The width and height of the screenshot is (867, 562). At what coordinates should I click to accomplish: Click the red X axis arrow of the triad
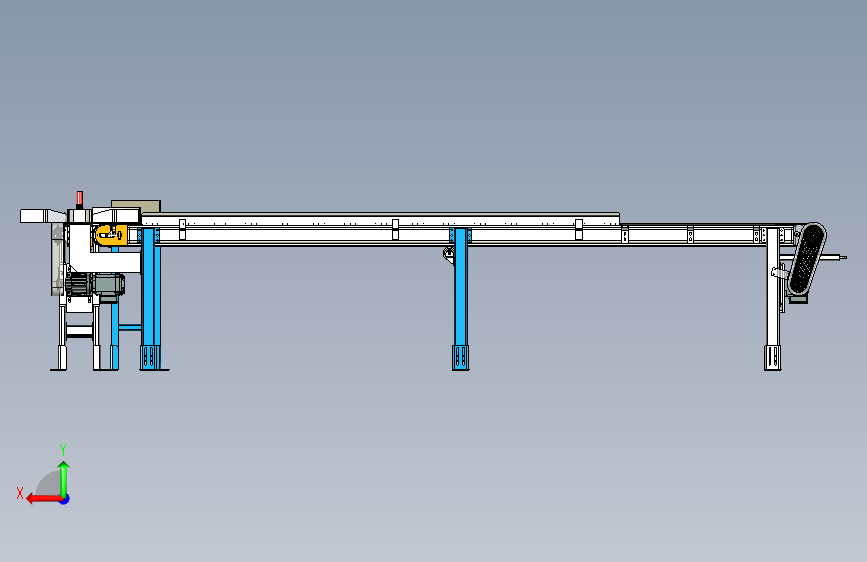[x=44, y=499]
